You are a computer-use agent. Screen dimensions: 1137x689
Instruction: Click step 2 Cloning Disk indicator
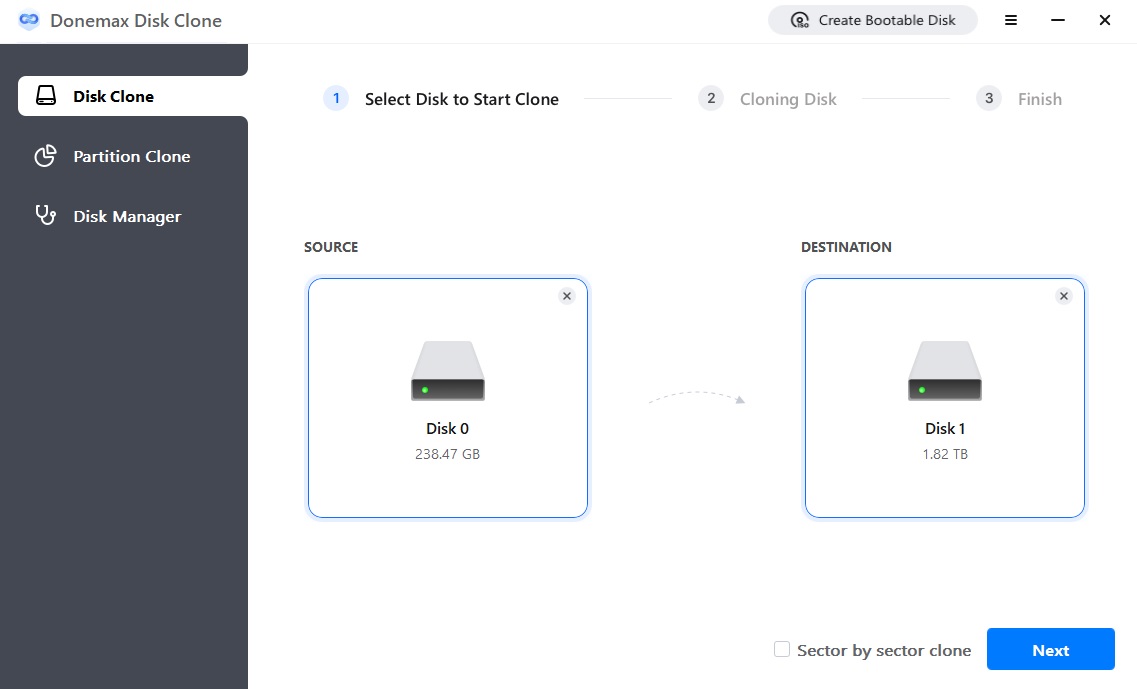tap(710, 98)
